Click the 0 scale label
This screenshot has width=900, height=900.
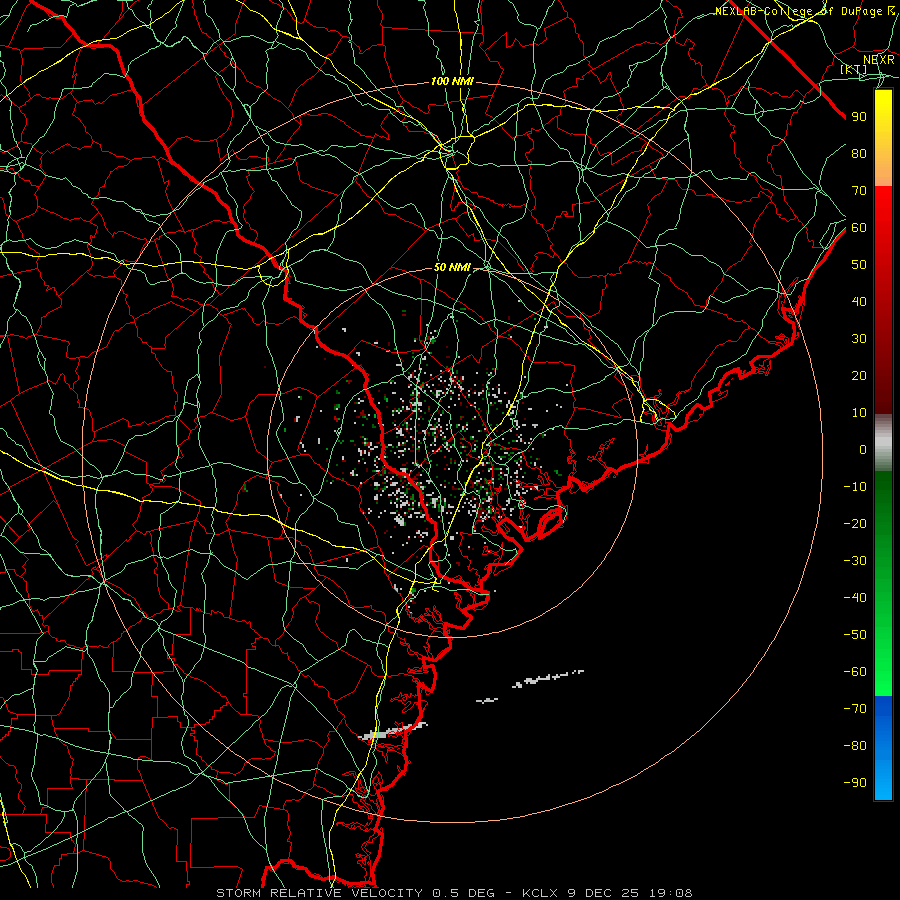tap(863, 449)
